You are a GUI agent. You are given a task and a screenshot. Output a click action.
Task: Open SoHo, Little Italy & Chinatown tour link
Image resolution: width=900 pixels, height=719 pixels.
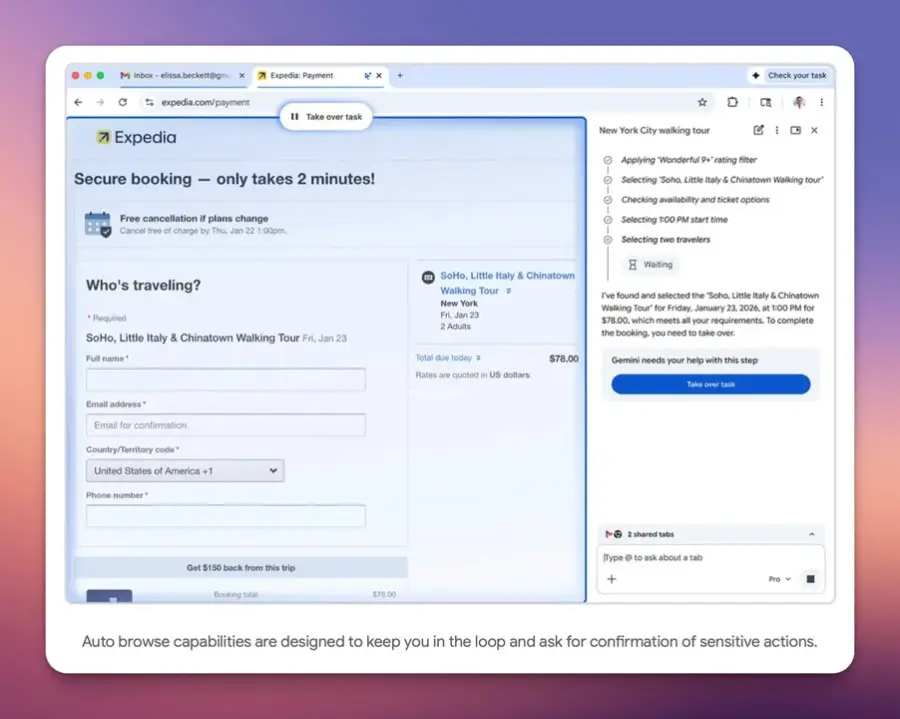[x=507, y=283]
